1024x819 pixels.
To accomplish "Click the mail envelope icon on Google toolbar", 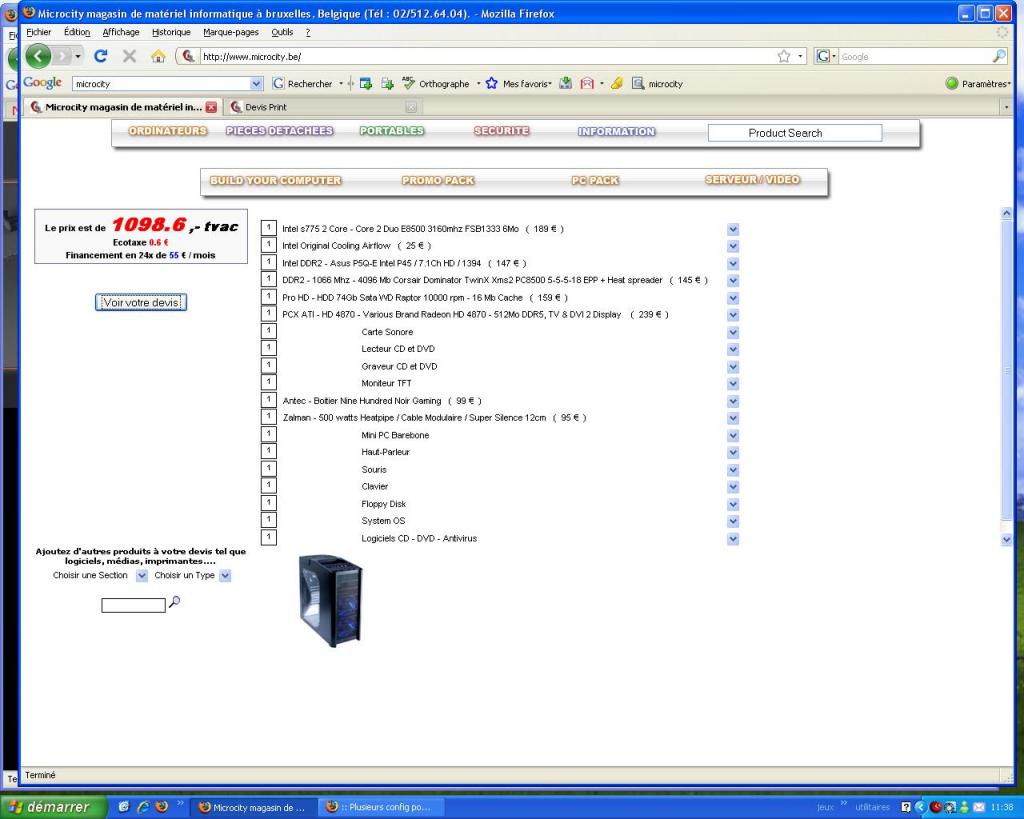I will (587, 84).
